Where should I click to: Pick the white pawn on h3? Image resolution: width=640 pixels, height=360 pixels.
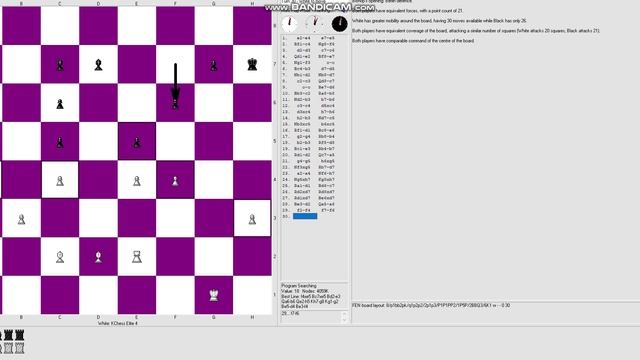(x=252, y=220)
